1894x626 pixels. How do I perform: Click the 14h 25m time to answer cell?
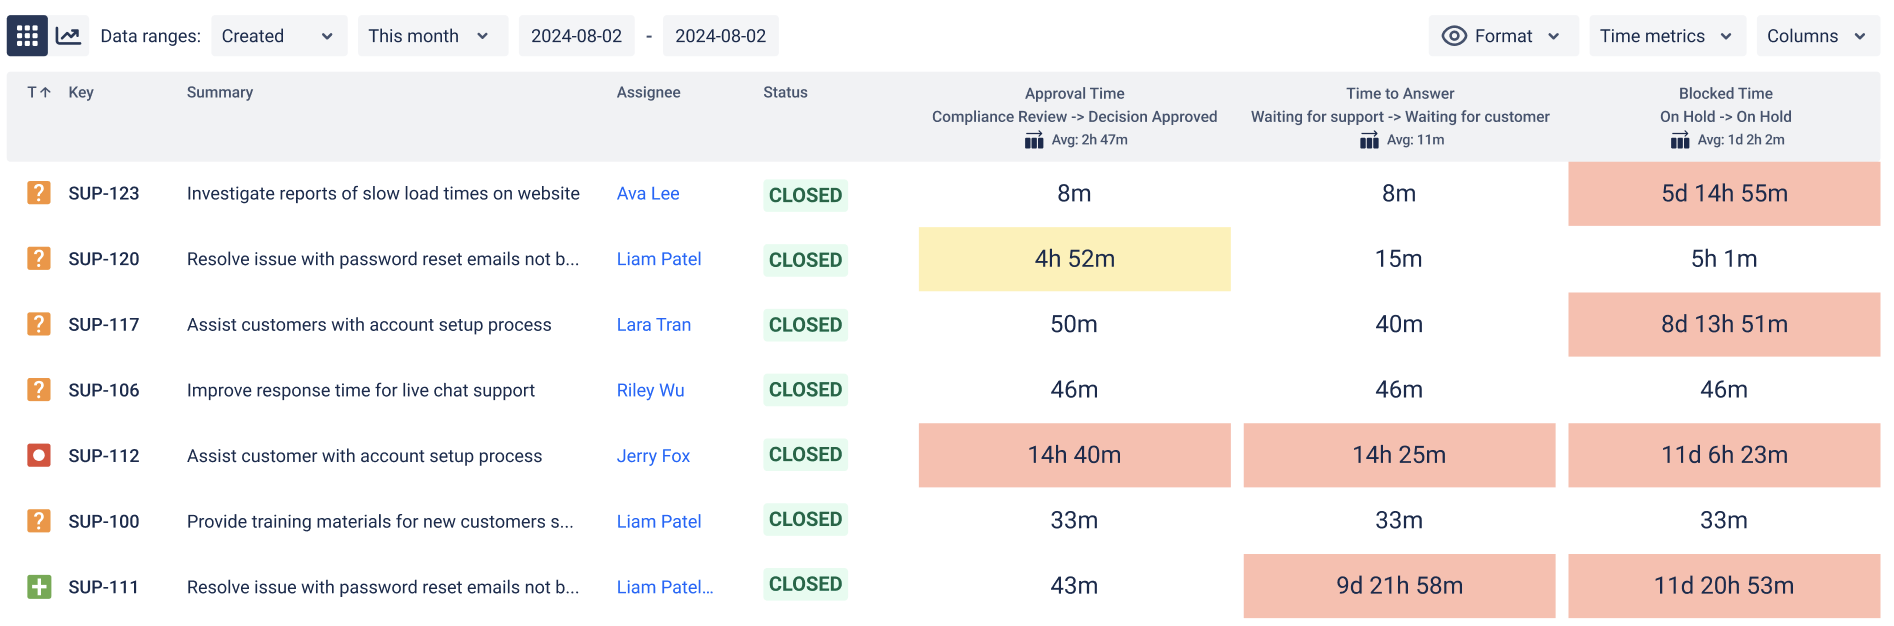click(1400, 455)
